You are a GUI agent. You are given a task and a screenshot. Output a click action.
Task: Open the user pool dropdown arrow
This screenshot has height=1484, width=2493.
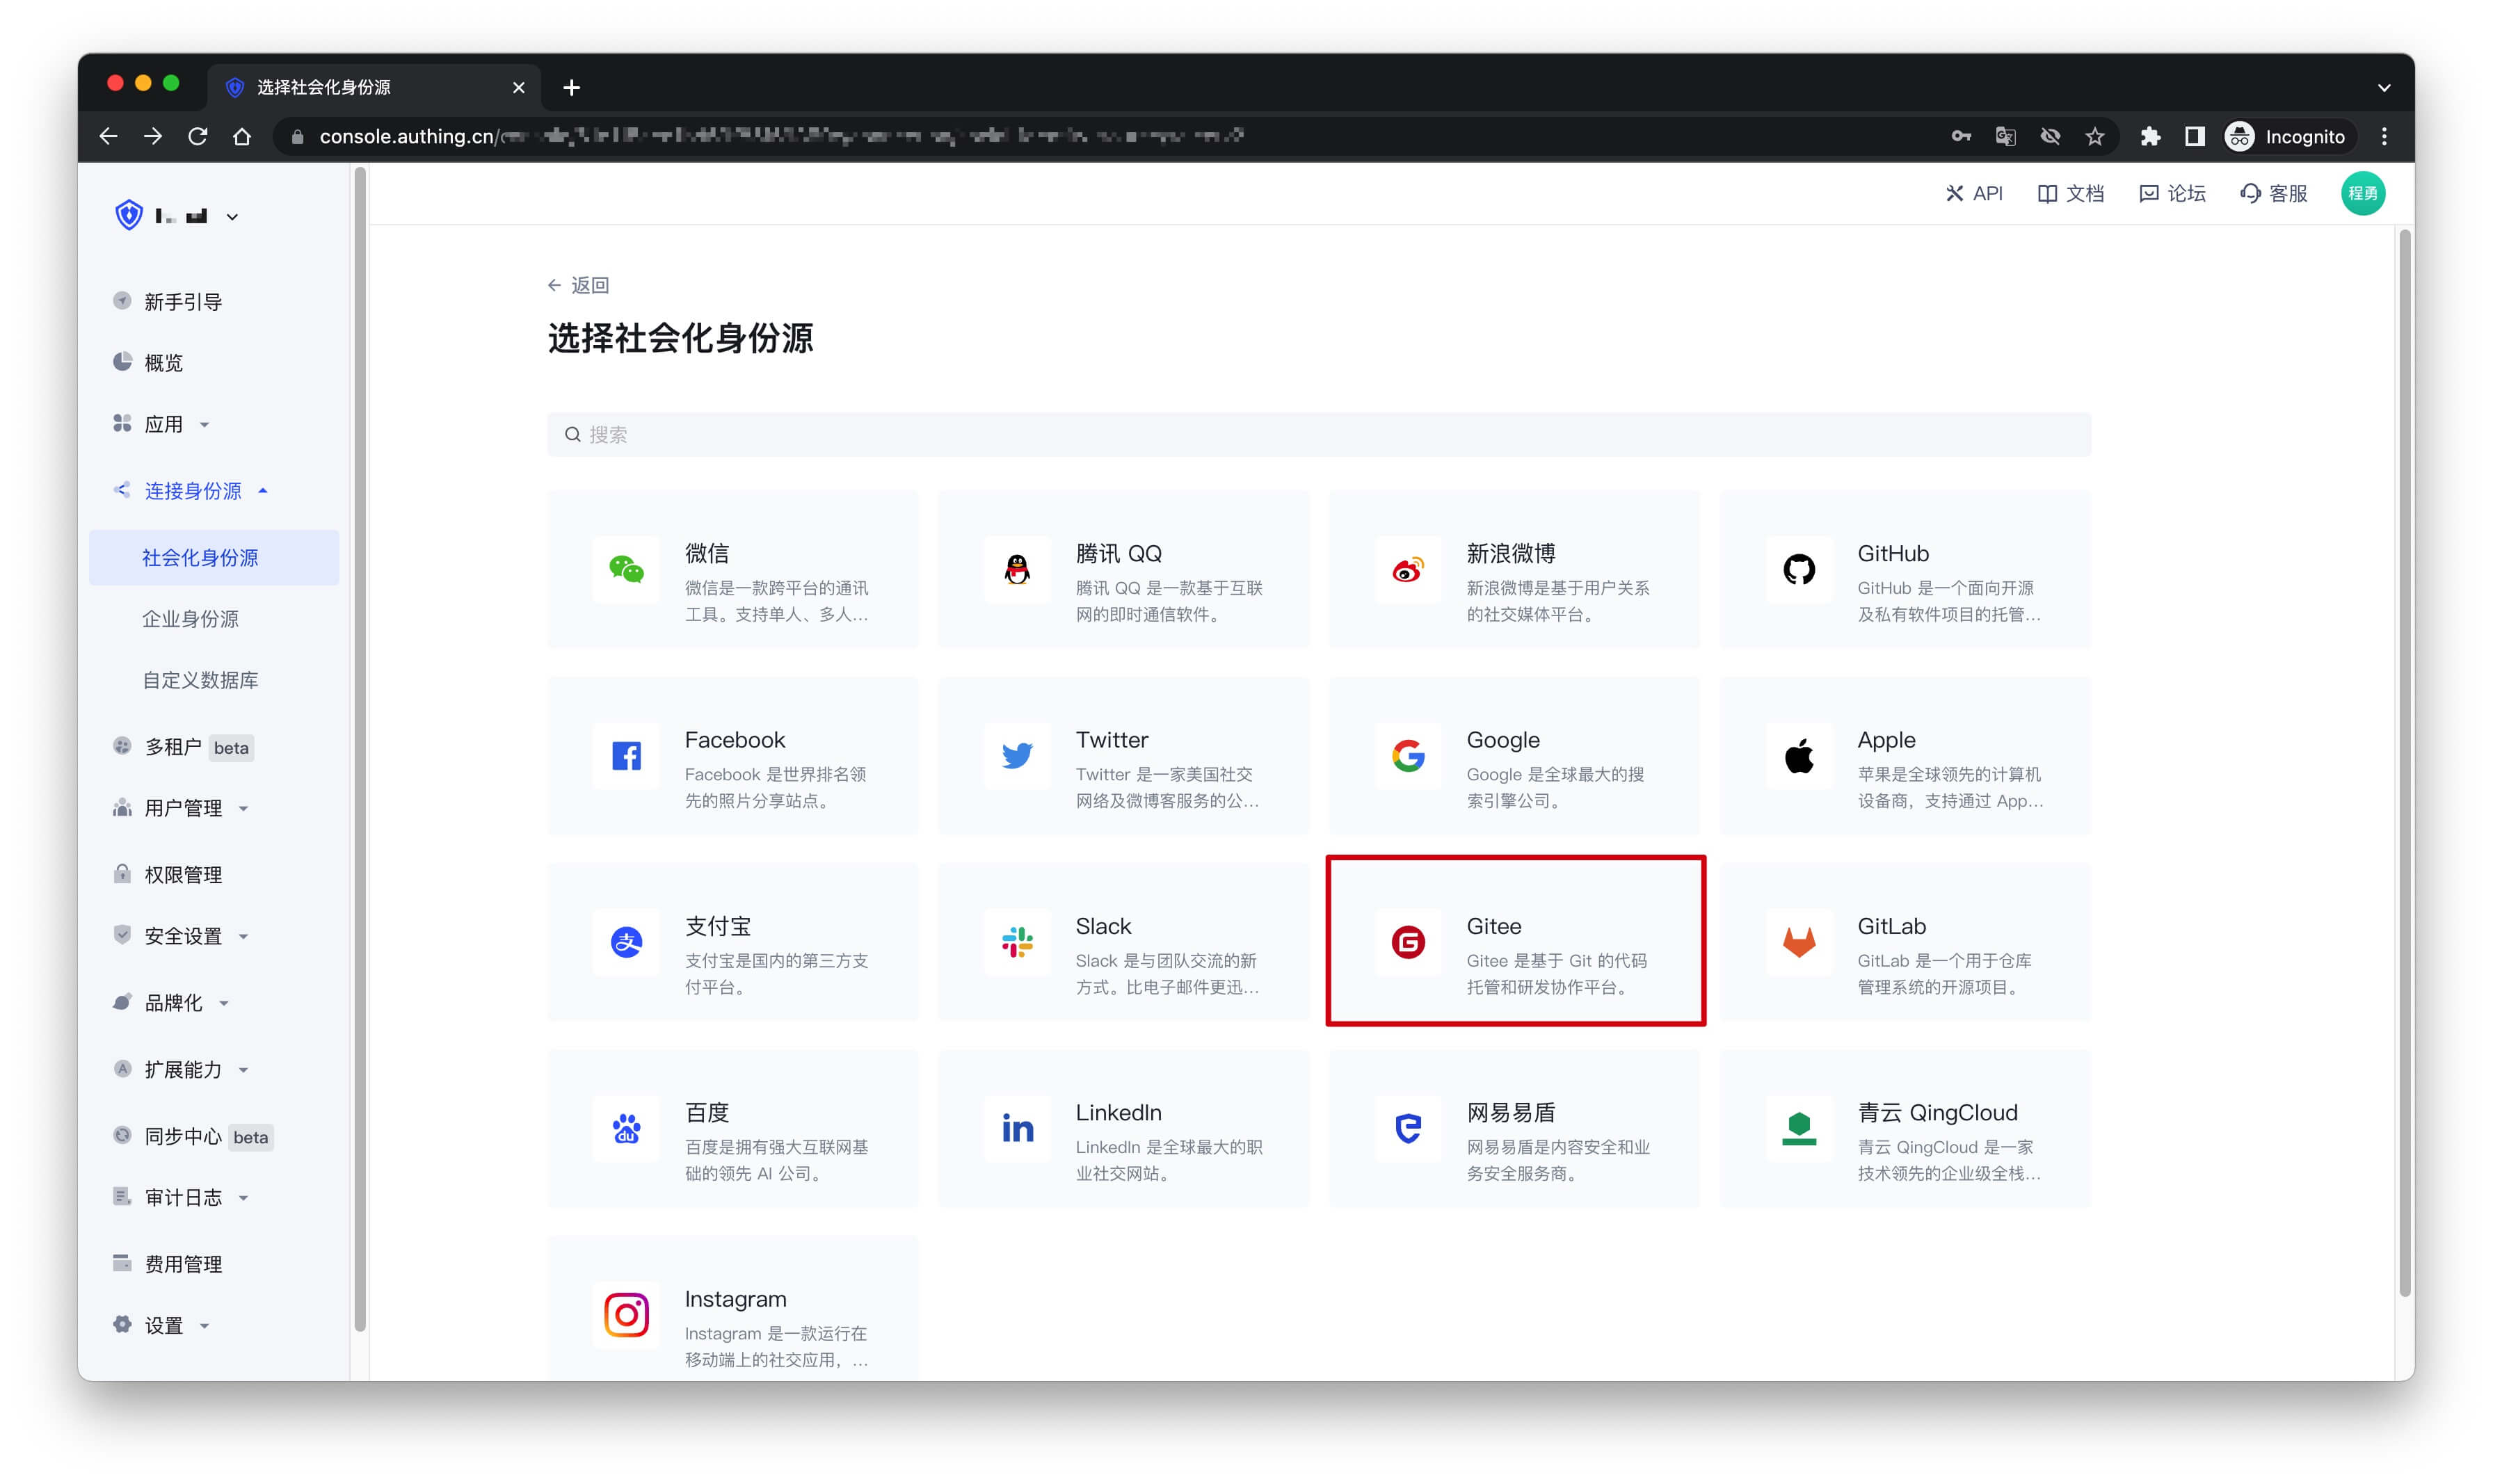232,216
